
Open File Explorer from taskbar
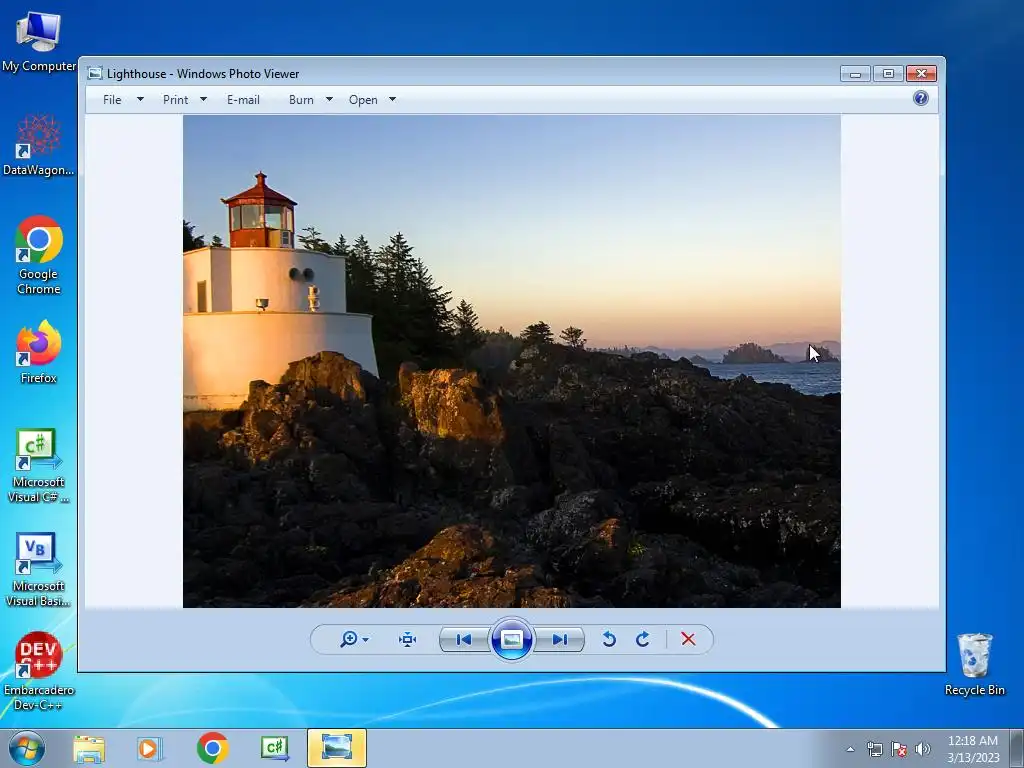point(89,749)
